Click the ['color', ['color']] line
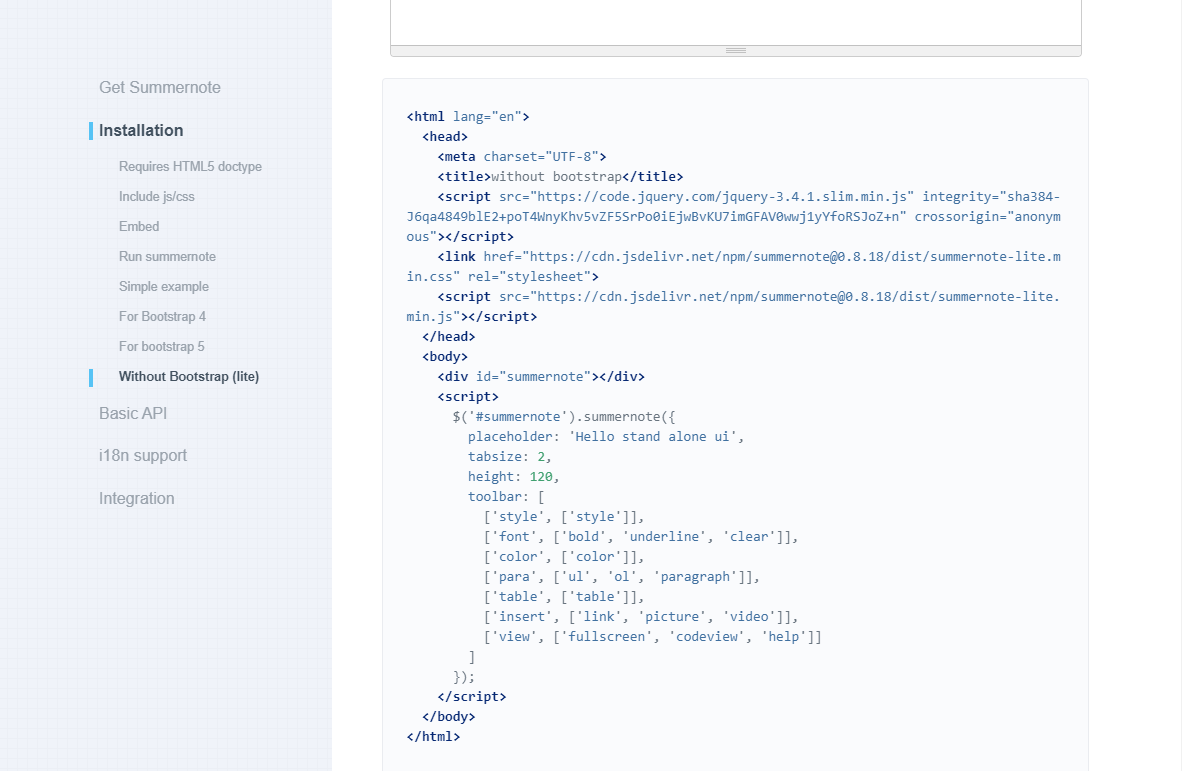The image size is (1182, 771). (x=564, y=557)
